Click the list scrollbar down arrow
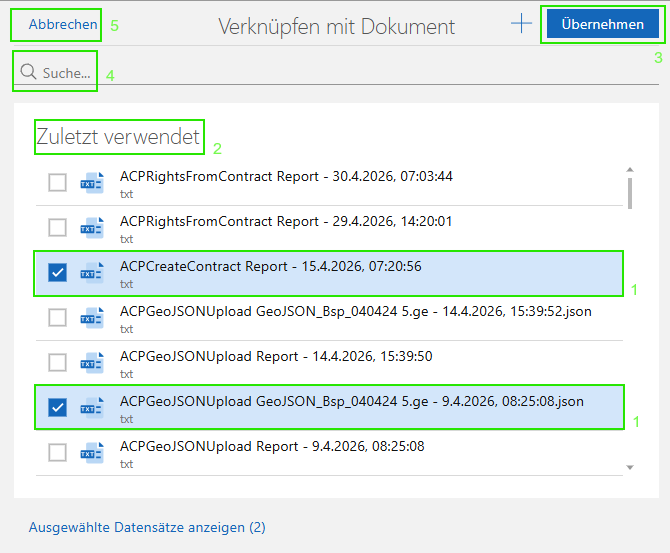This screenshot has width=670, height=553. coord(630,468)
